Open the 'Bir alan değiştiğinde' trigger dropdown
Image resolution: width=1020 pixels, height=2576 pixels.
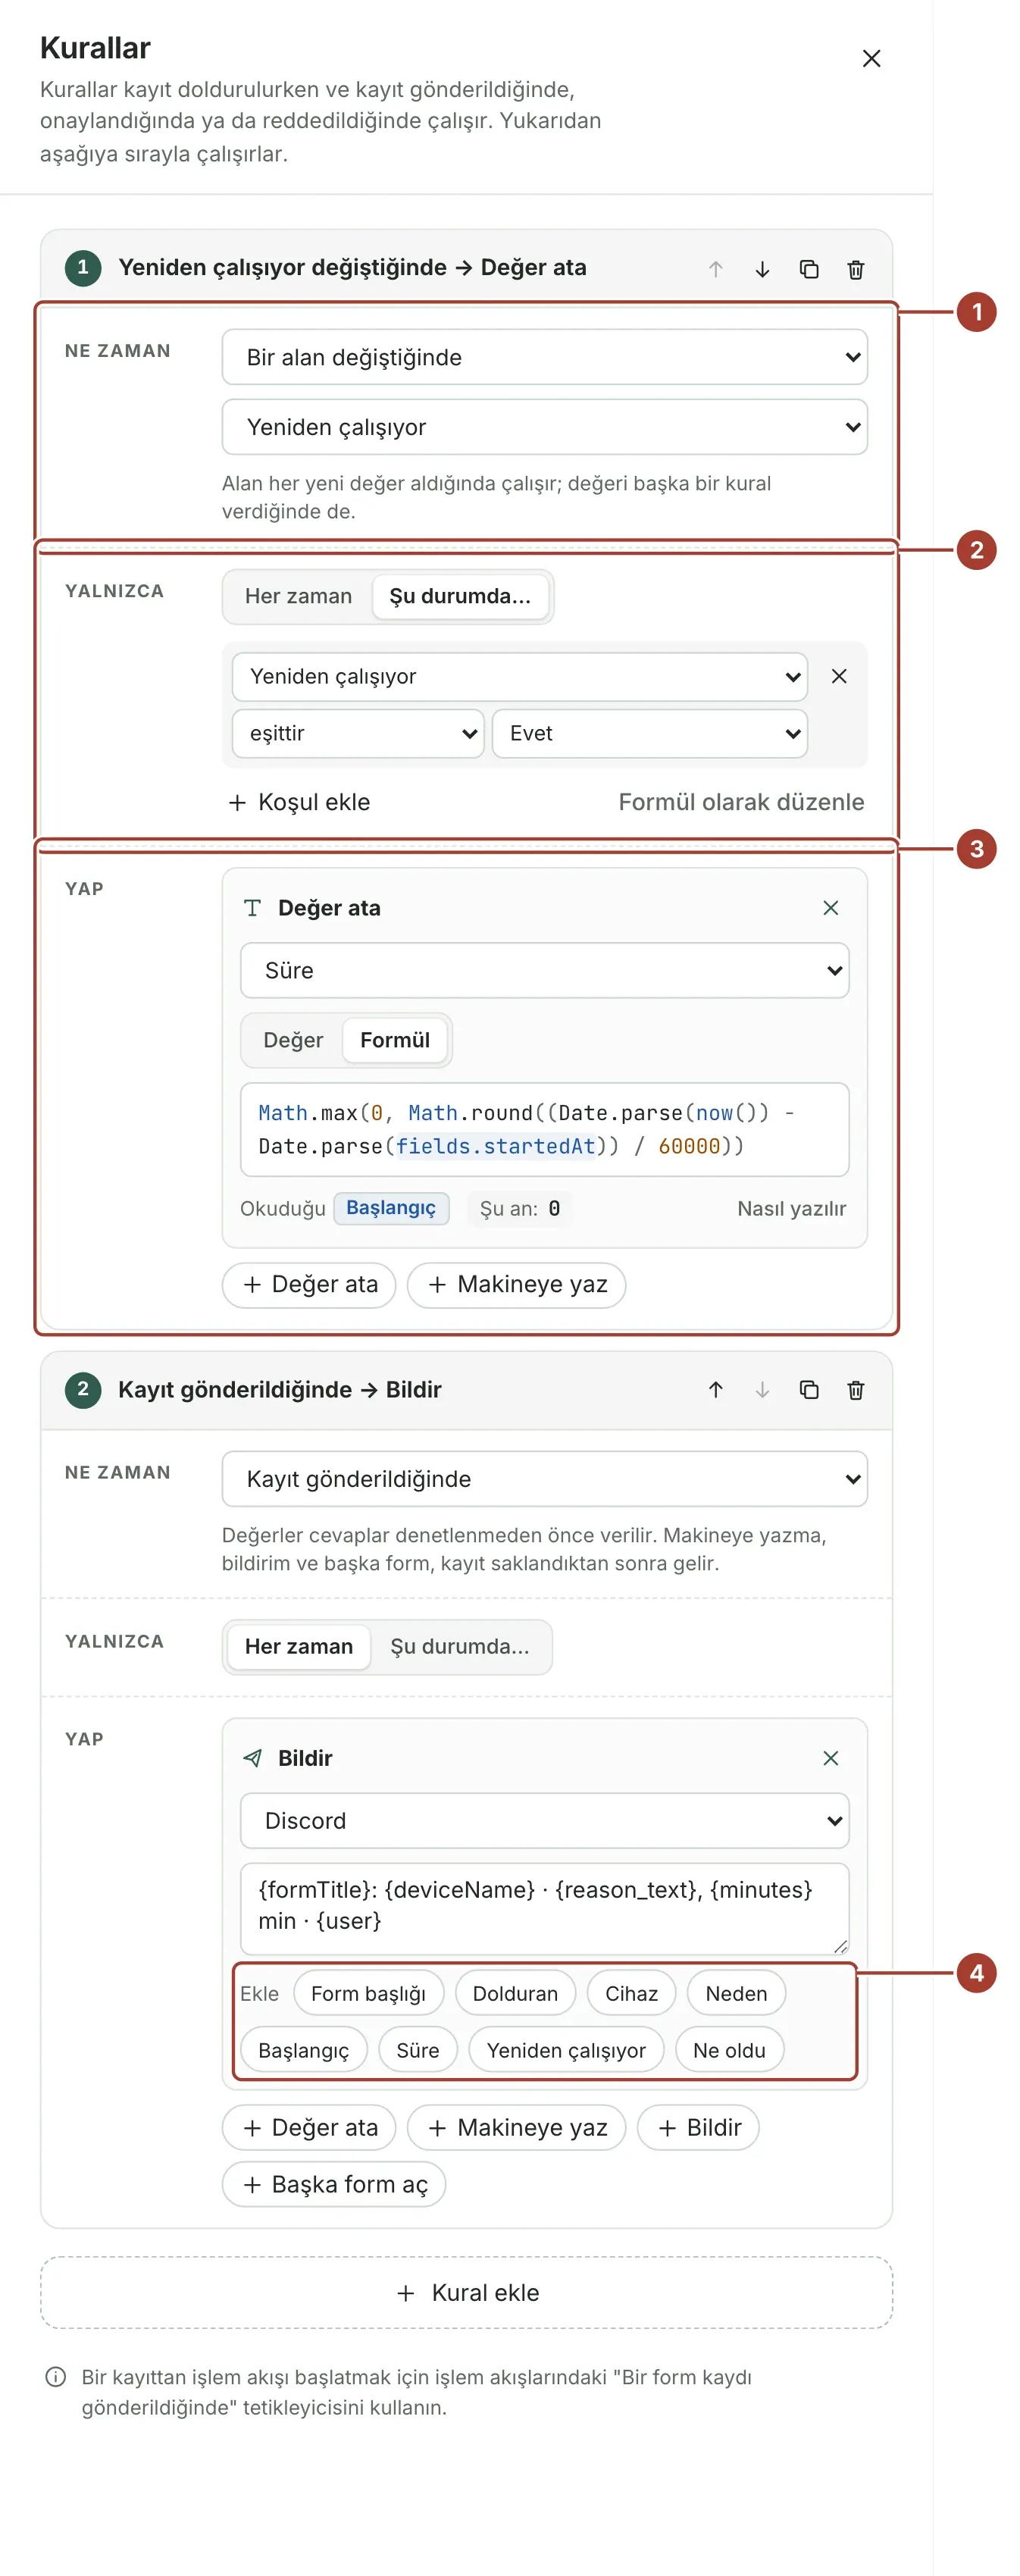click(x=544, y=357)
